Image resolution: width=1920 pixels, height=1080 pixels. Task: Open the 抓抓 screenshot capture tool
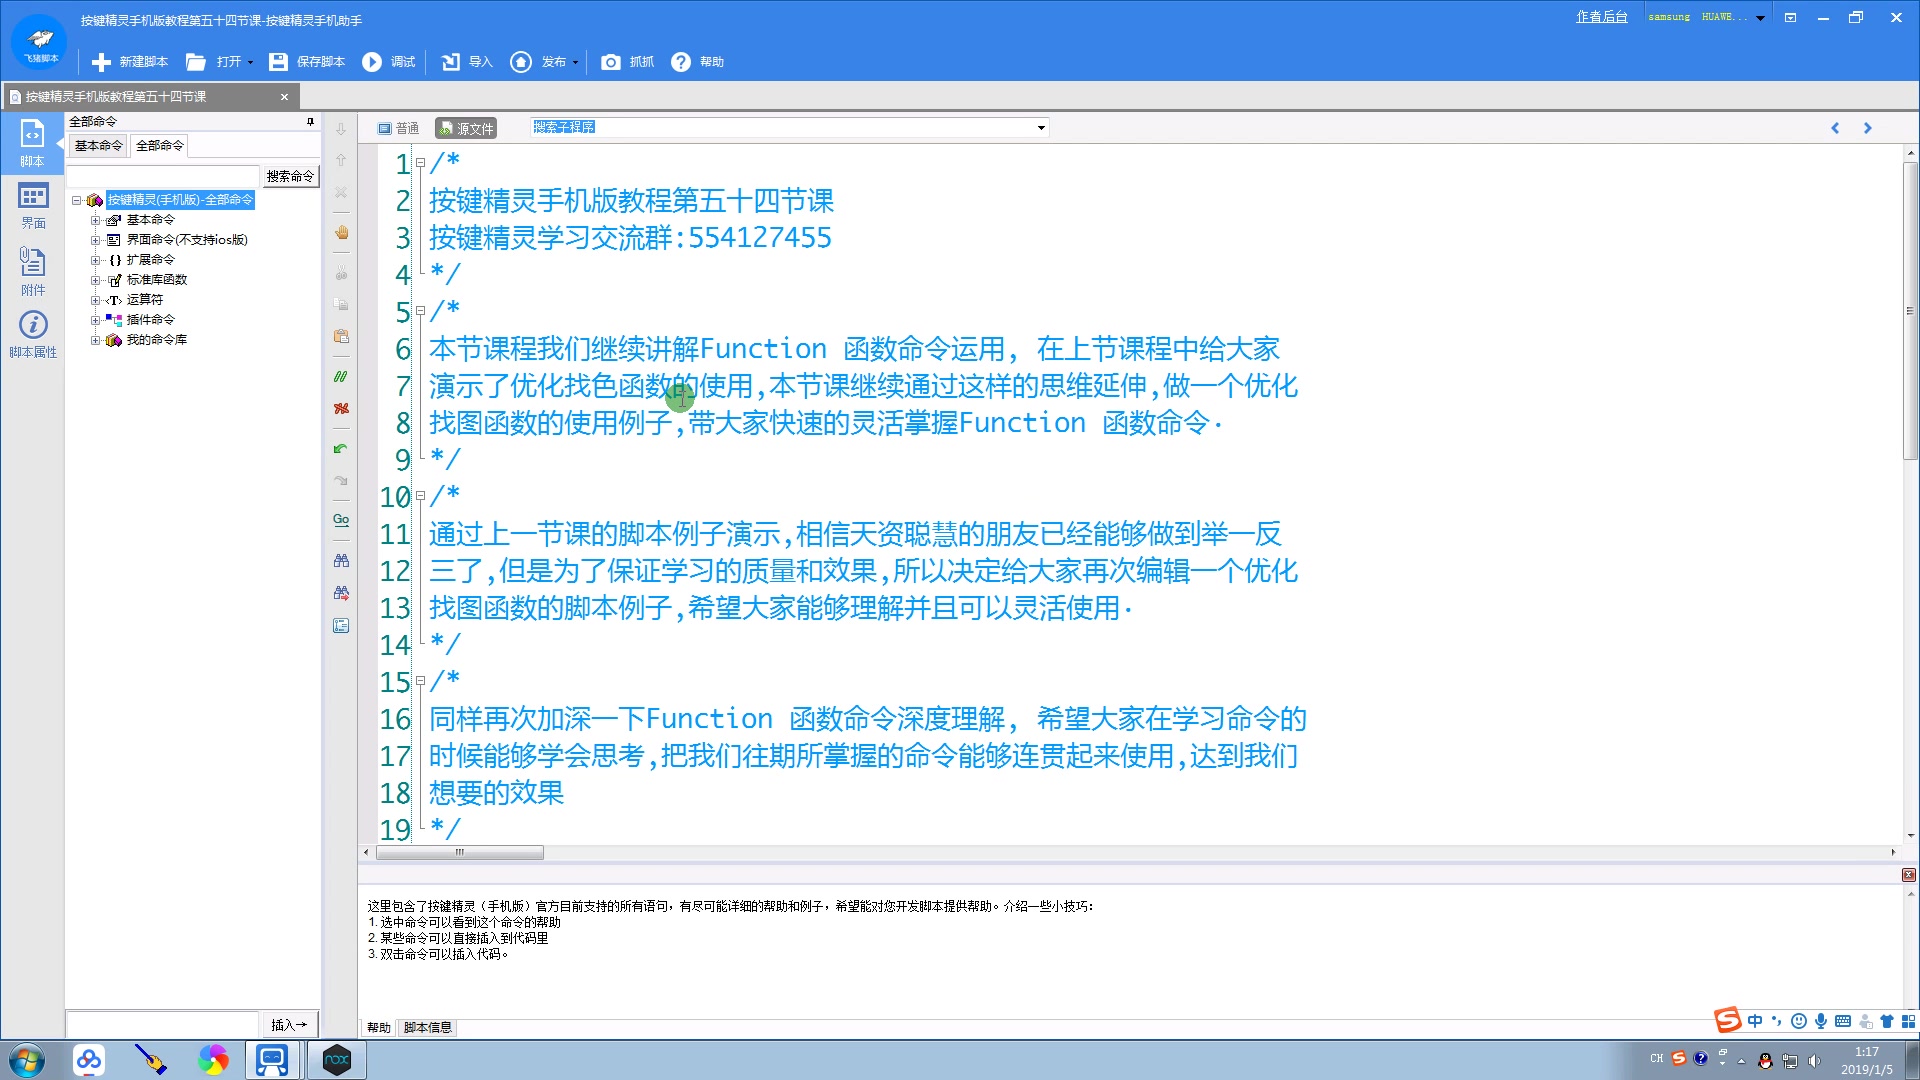(x=627, y=62)
